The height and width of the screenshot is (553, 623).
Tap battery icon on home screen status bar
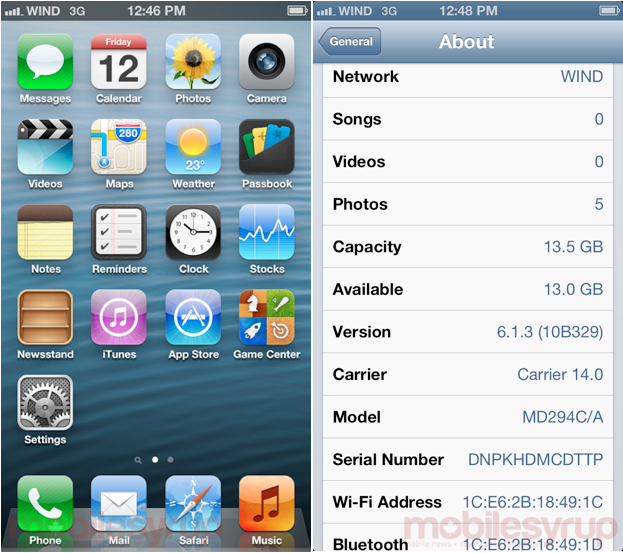coord(298,10)
